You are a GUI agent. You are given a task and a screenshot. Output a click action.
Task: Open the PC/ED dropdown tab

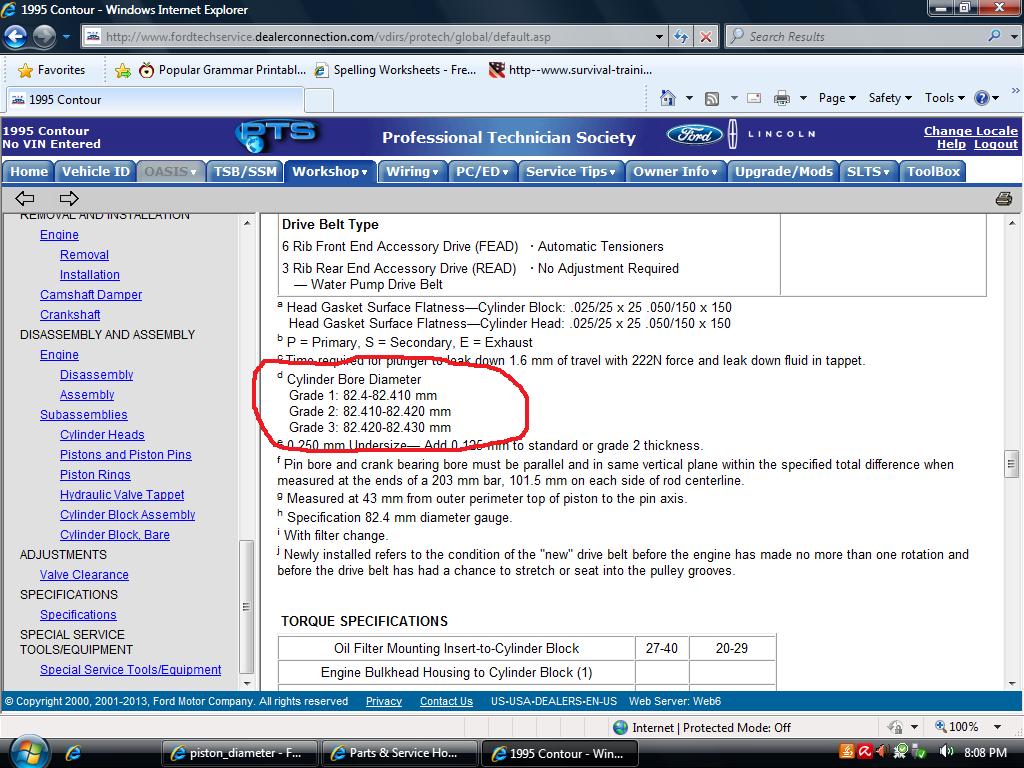point(482,171)
